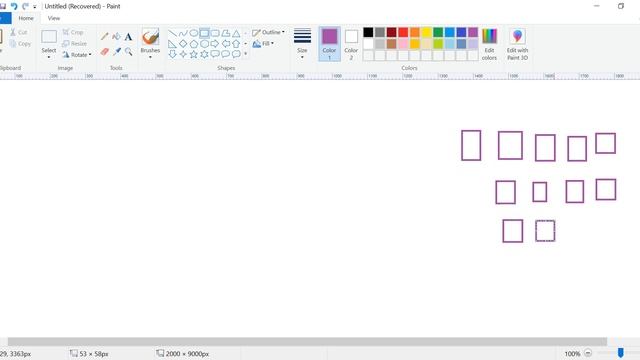The width and height of the screenshot is (640, 360).
Task: Pick the black palette color
Action: click(368, 32)
